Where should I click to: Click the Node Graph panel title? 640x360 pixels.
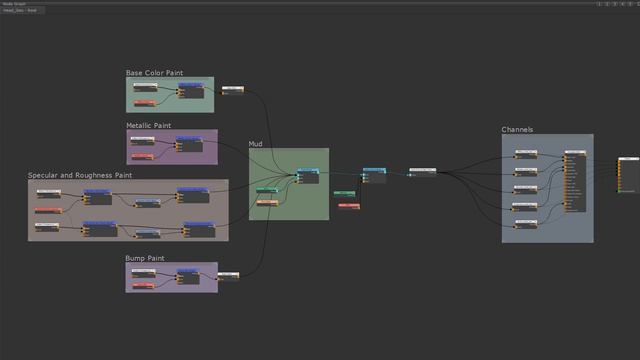click(x=14, y=3)
